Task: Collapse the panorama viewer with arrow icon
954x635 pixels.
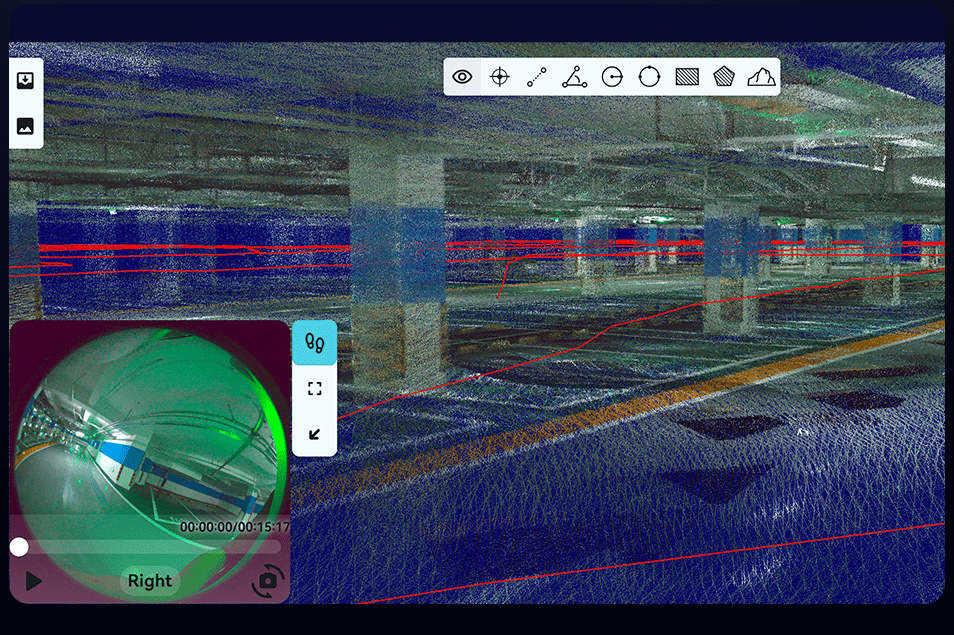Action: point(314,433)
